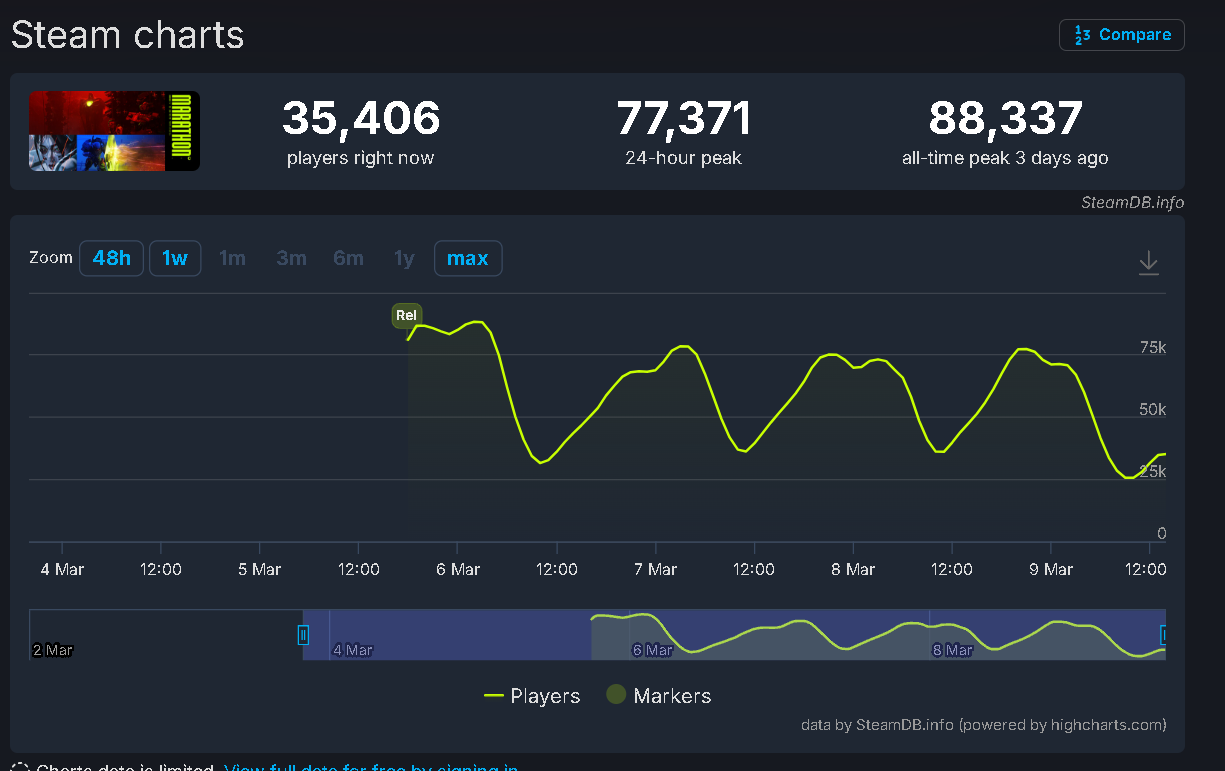1225x771 pixels.
Task: Click the 77,371 24-hour peak value
Action: point(684,118)
